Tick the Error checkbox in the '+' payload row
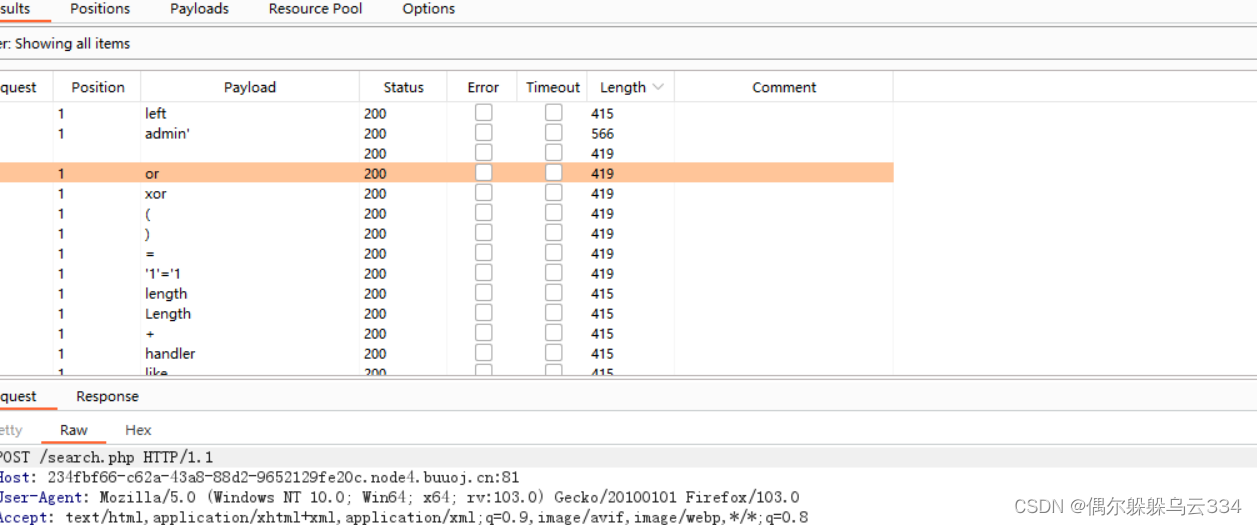Screen dimensions: 1257x525 tap(484, 333)
